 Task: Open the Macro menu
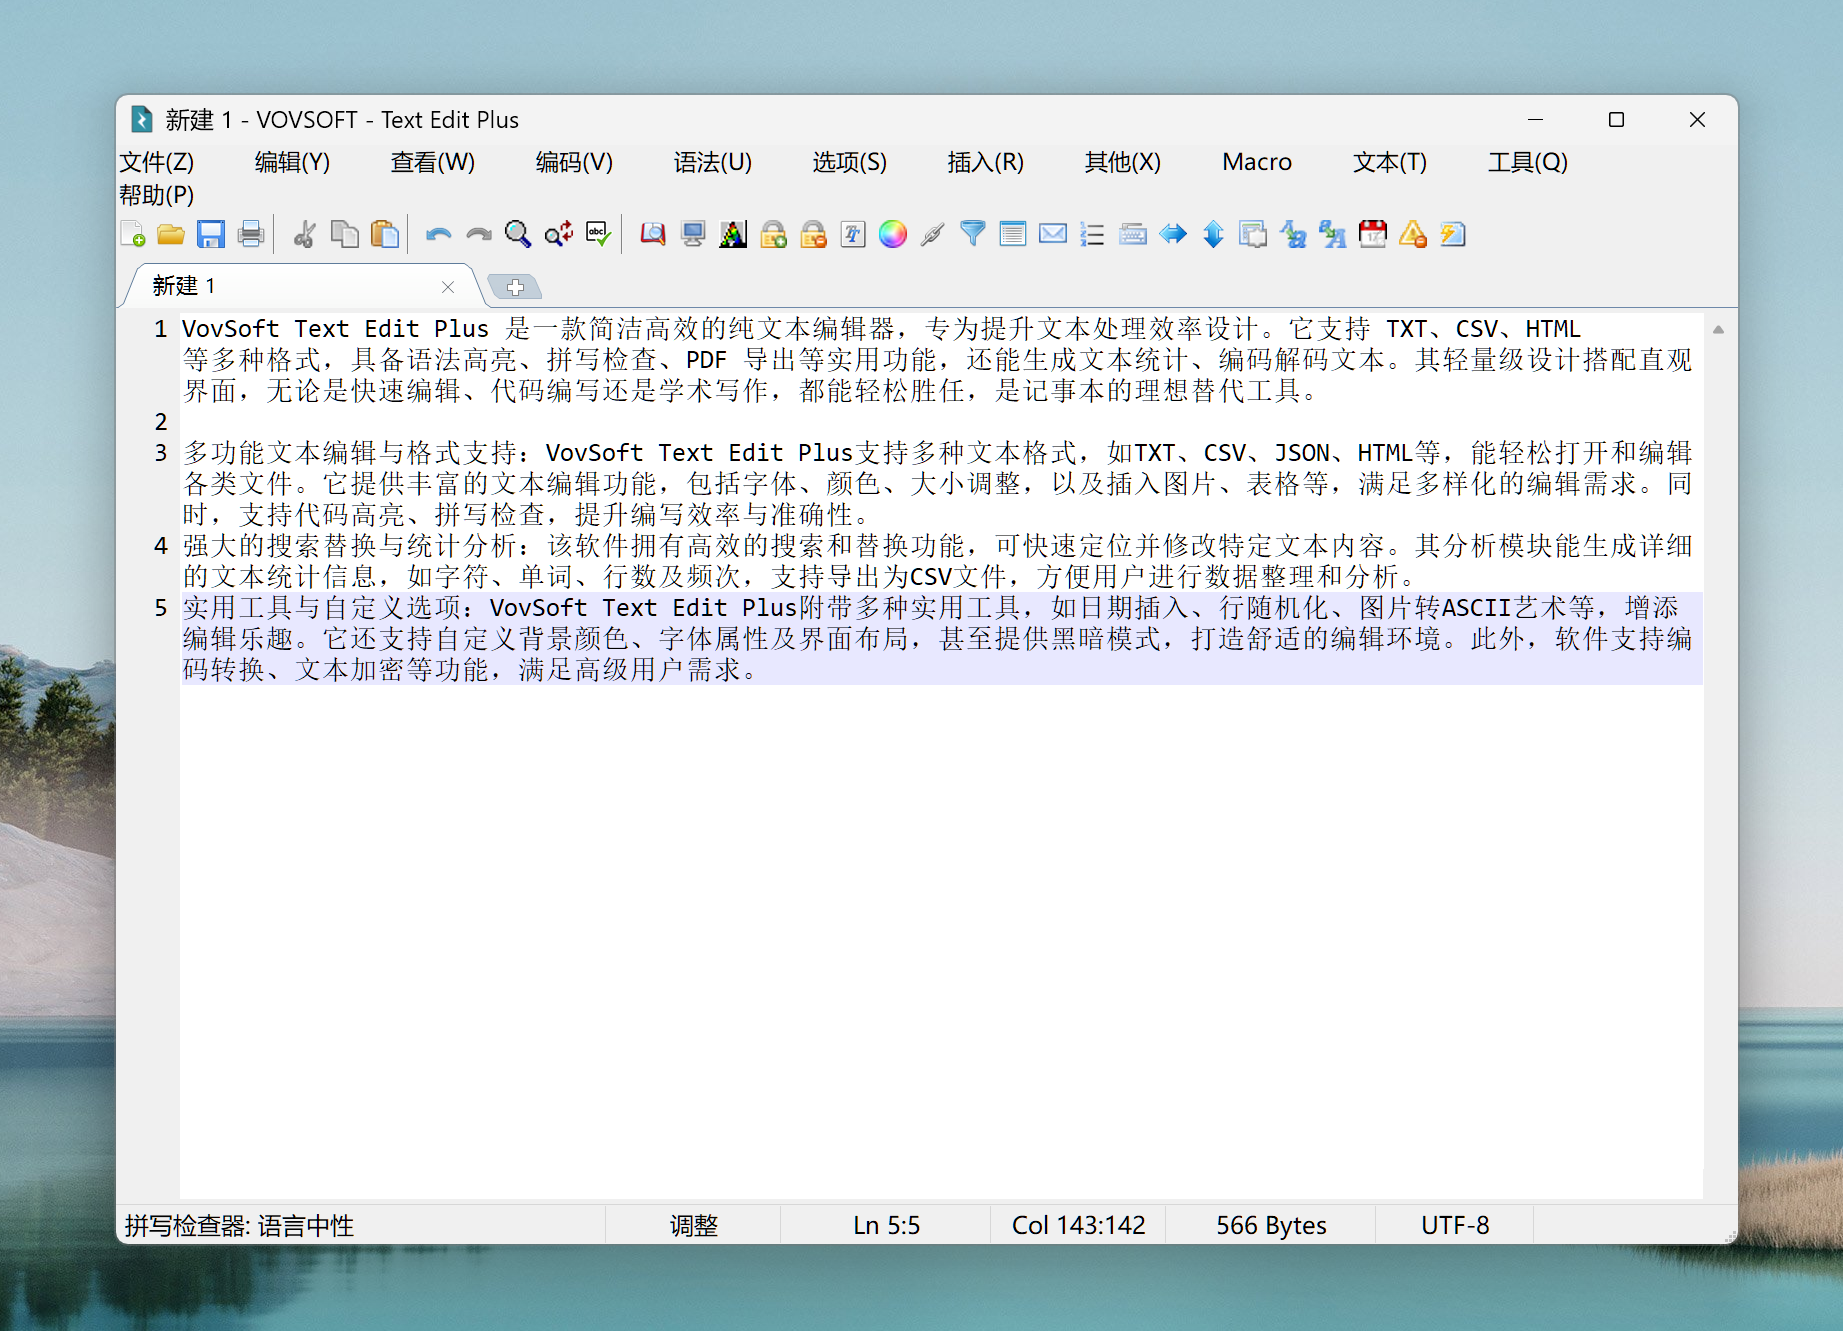point(1257,162)
